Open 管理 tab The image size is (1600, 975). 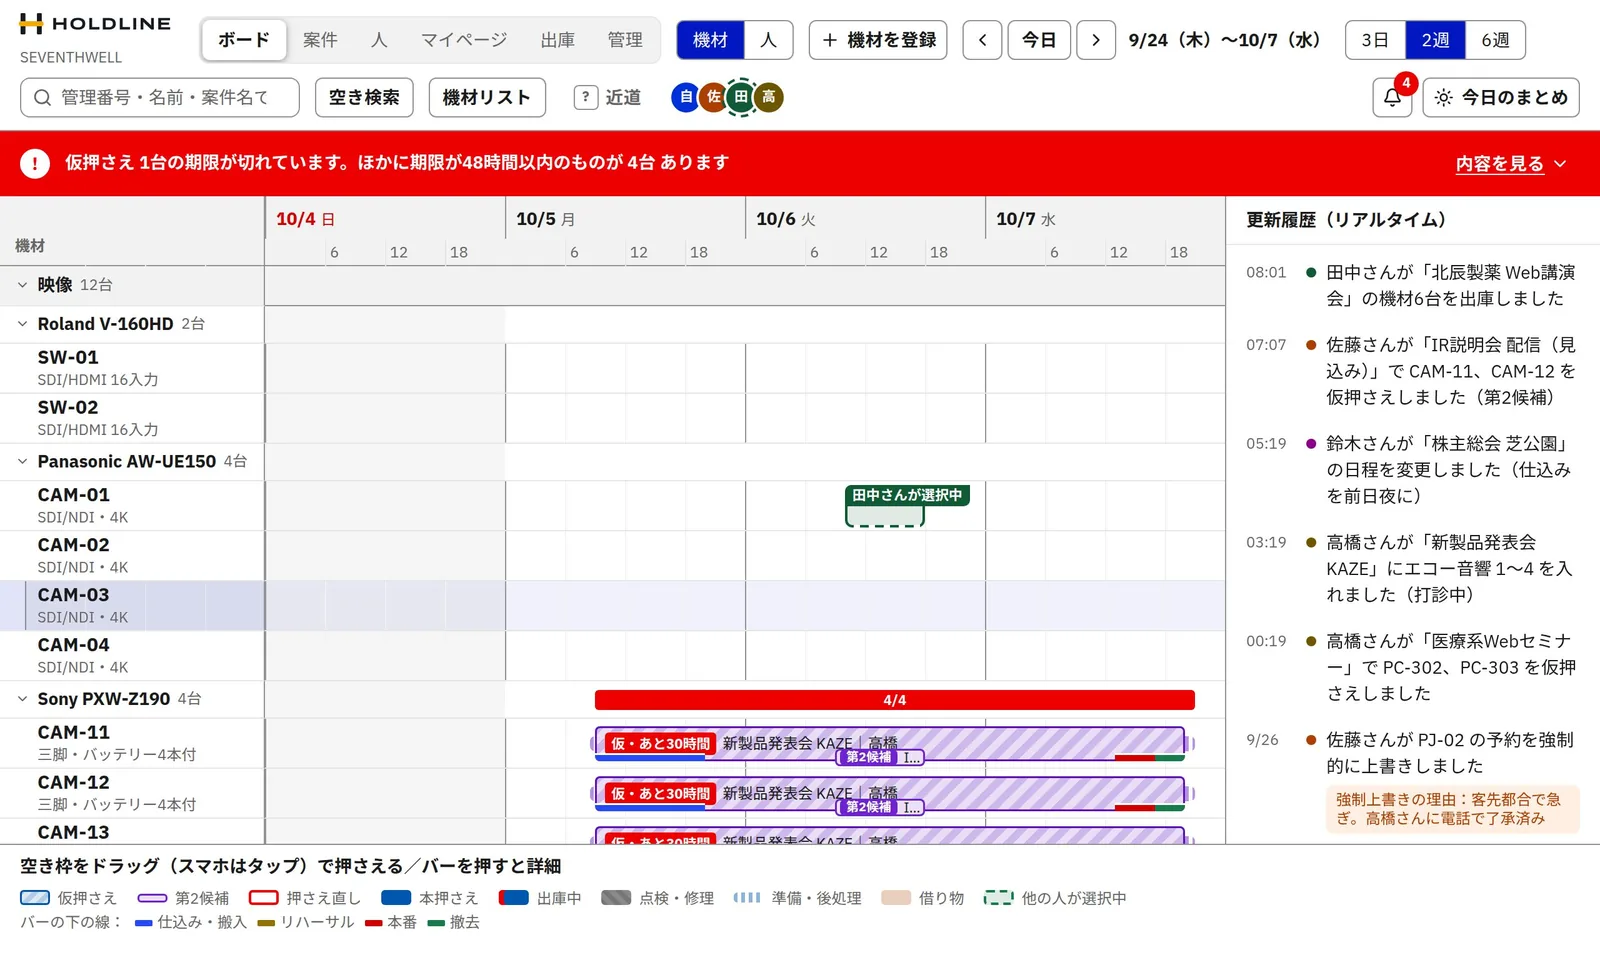click(x=625, y=40)
